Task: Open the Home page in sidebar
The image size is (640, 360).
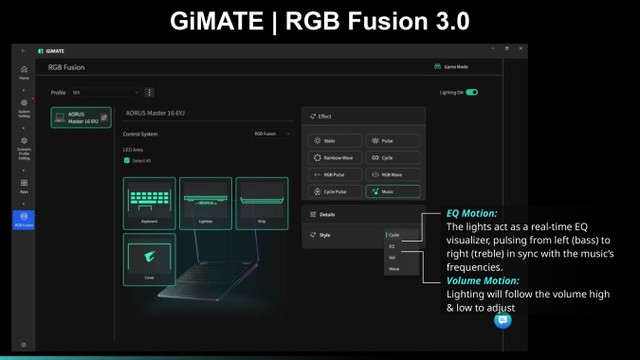Action: (x=24, y=73)
